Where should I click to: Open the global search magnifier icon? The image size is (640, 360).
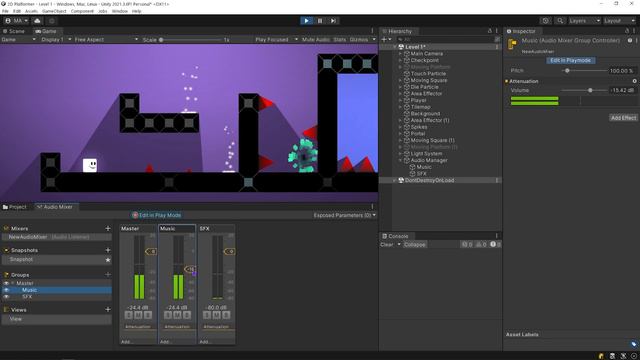pos(560,21)
